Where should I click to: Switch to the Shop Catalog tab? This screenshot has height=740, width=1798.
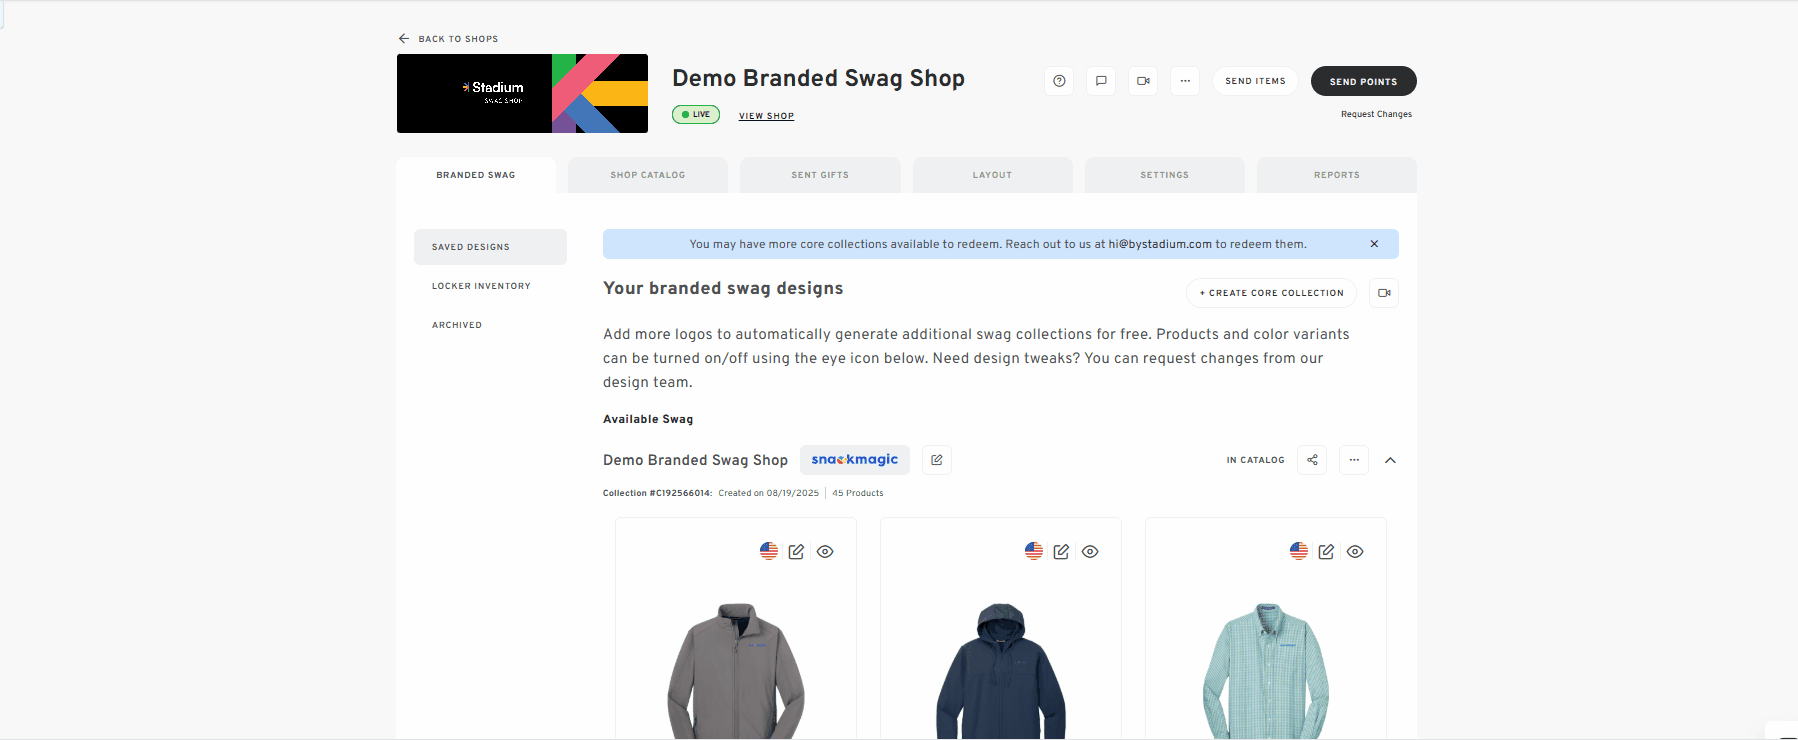pos(648,175)
